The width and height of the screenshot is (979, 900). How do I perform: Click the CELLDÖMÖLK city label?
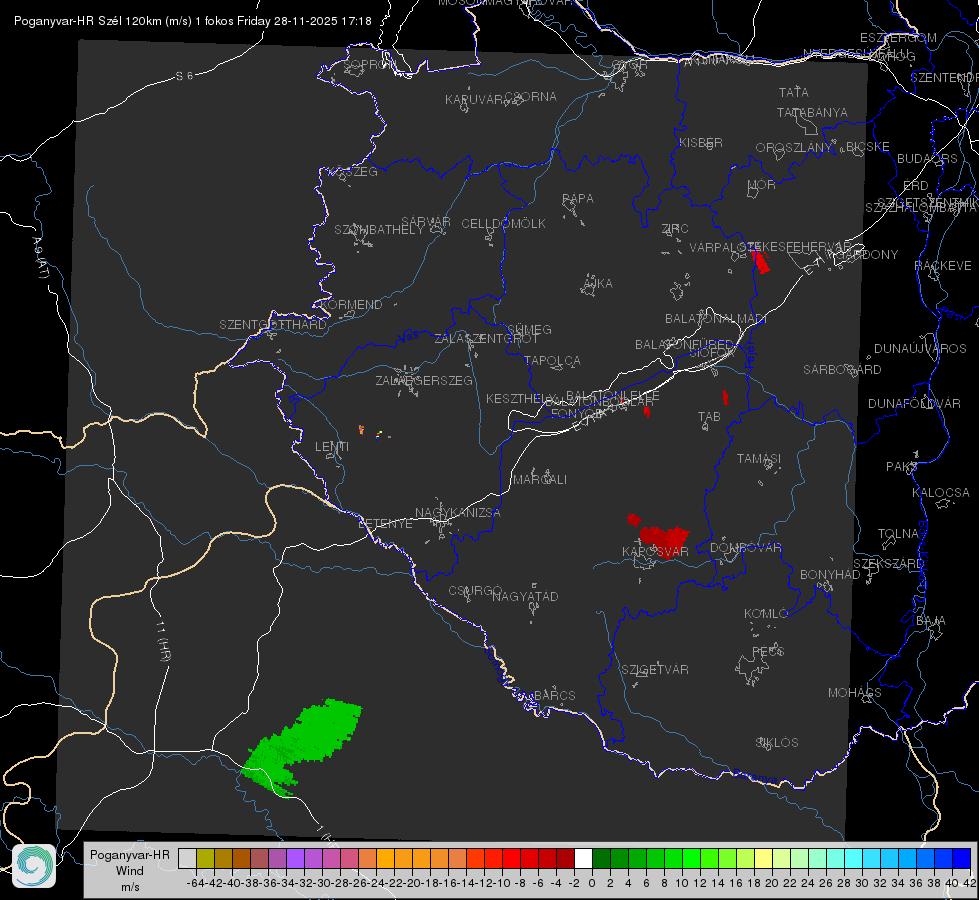pyautogui.click(x=504, y=224)
